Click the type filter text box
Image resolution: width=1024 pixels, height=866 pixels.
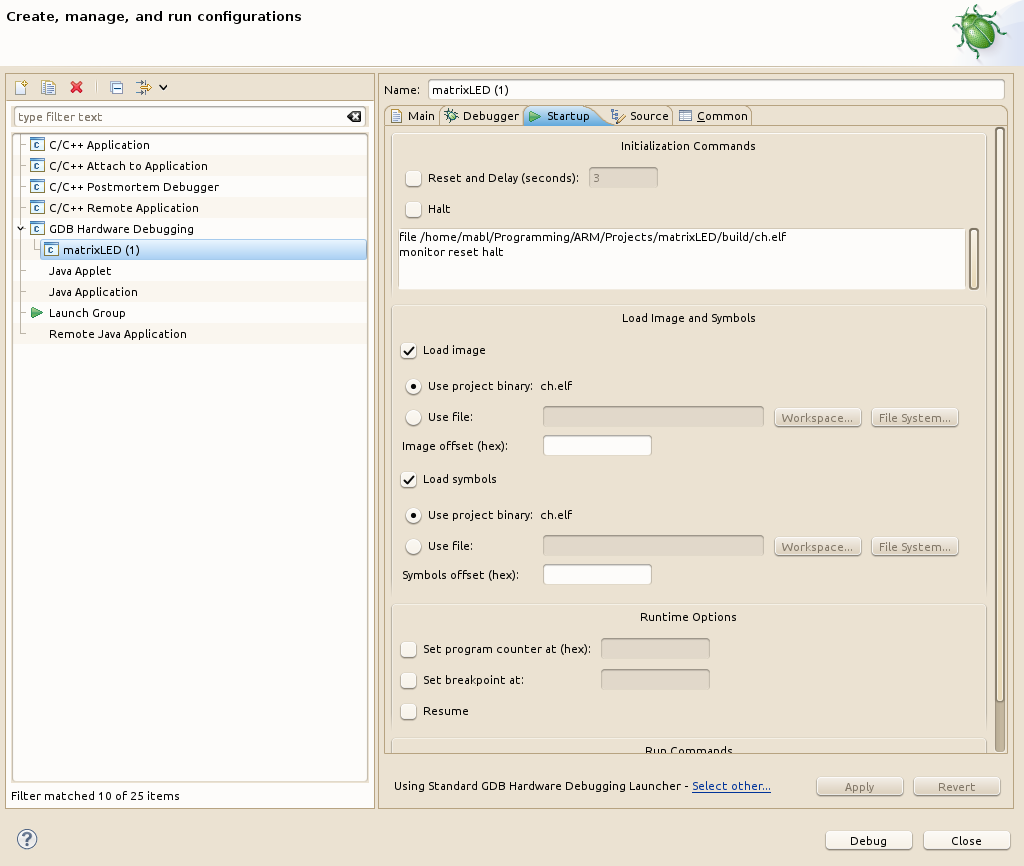(189, 116)
